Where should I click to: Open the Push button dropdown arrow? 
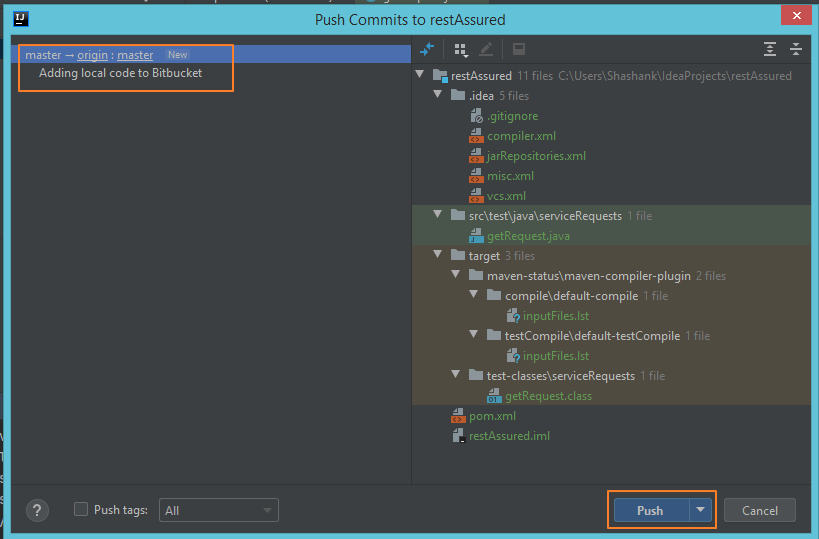[700, 510]
